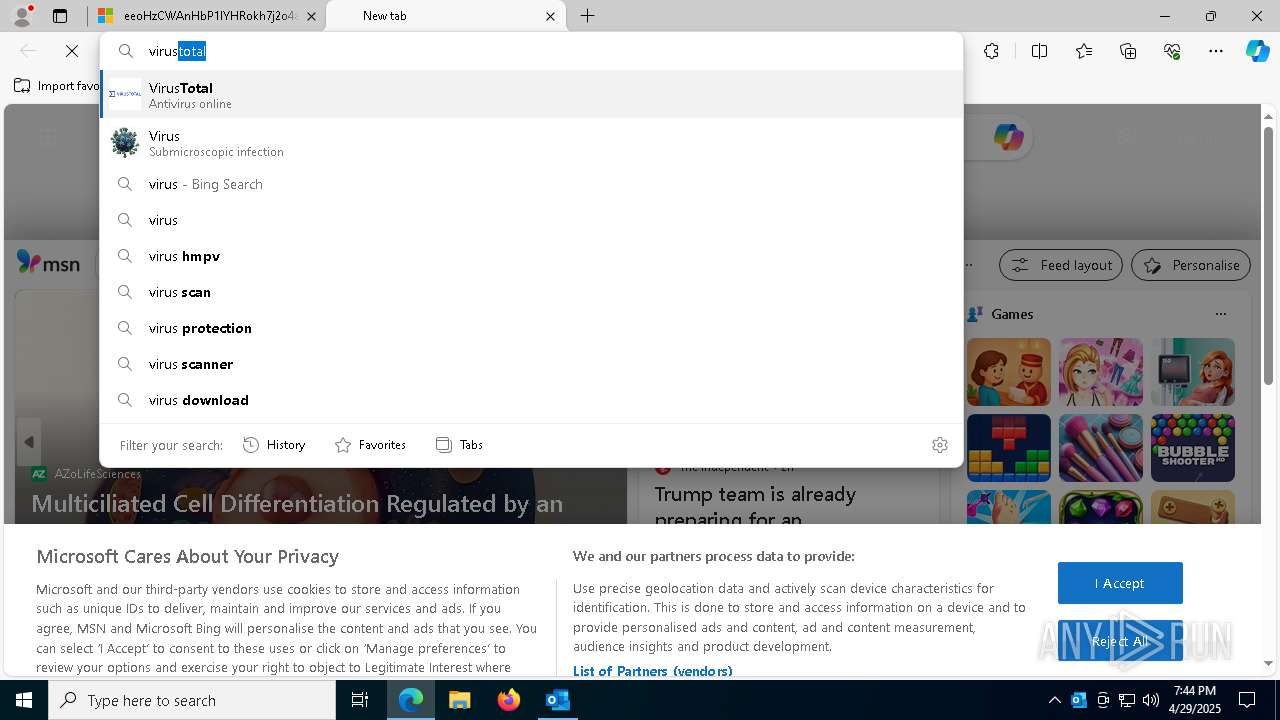Select Virus Submicroscopic infection suggestion
The image size is (1280, 720).
coord(531,143)
